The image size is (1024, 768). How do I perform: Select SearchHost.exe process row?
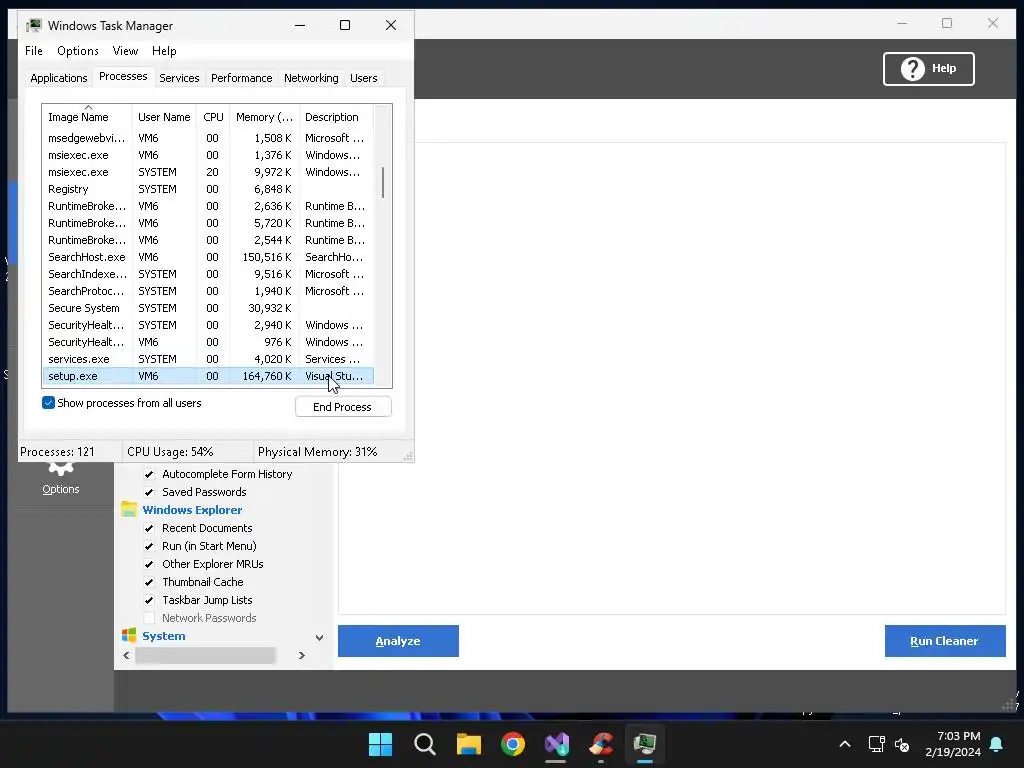208,257
